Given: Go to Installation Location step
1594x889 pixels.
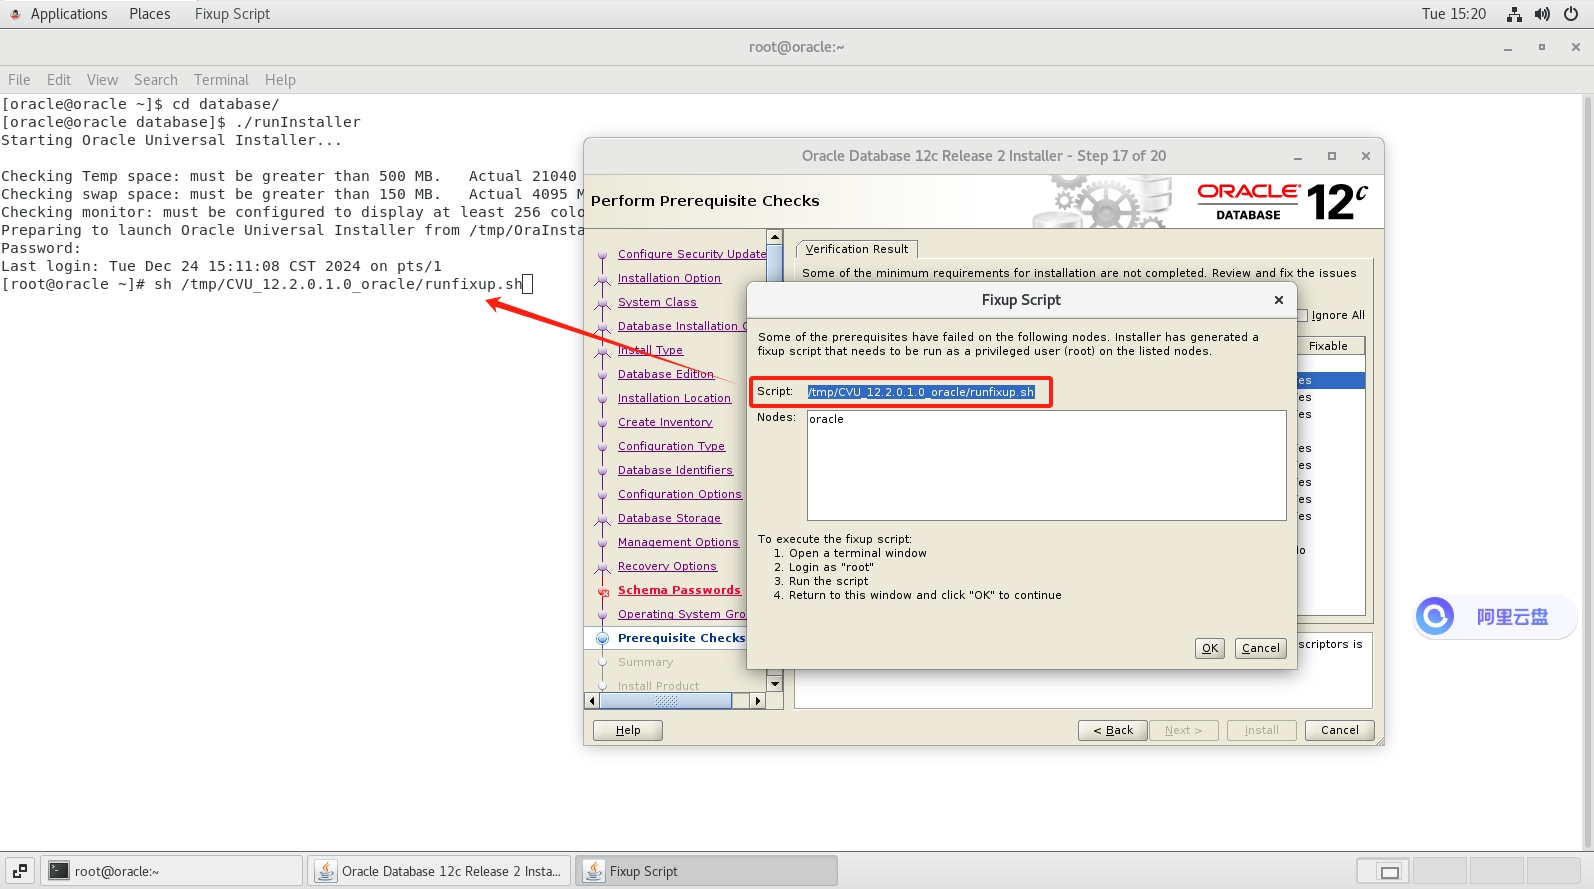Looking at the screenshot, I should point(674,398).
